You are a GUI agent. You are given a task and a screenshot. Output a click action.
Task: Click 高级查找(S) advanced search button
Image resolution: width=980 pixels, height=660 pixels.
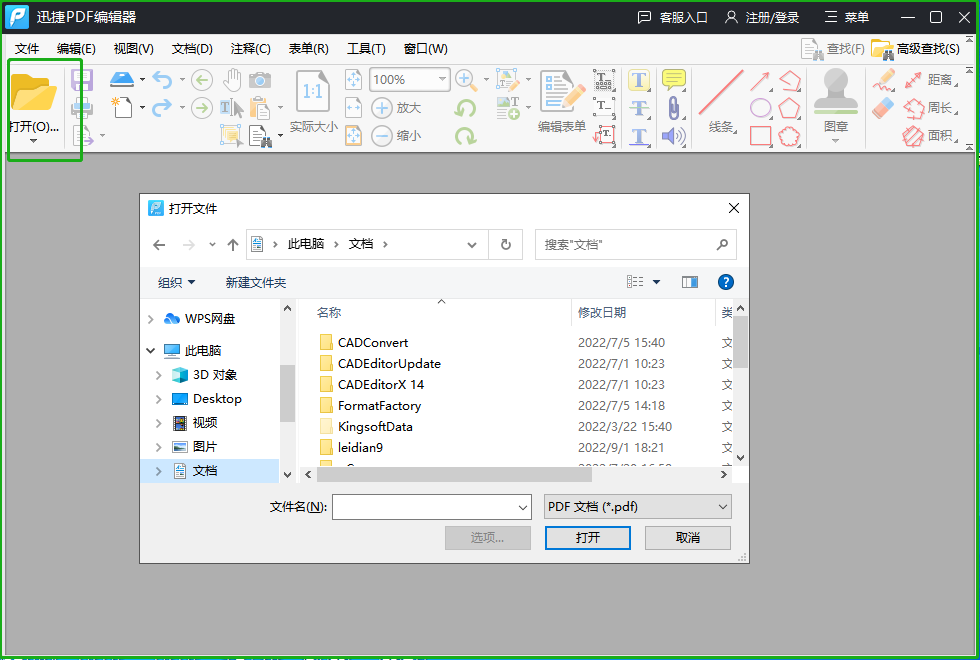pyautogui.click(x=916, y=49)
